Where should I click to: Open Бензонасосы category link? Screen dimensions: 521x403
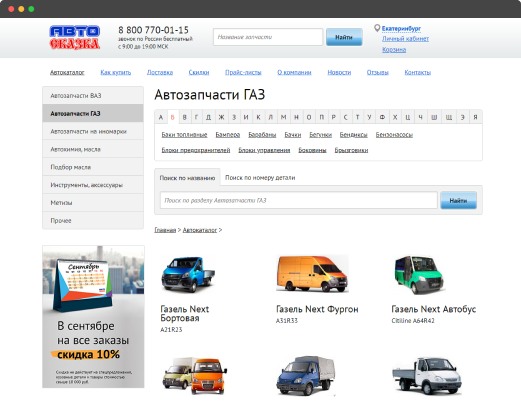(394, 135)
